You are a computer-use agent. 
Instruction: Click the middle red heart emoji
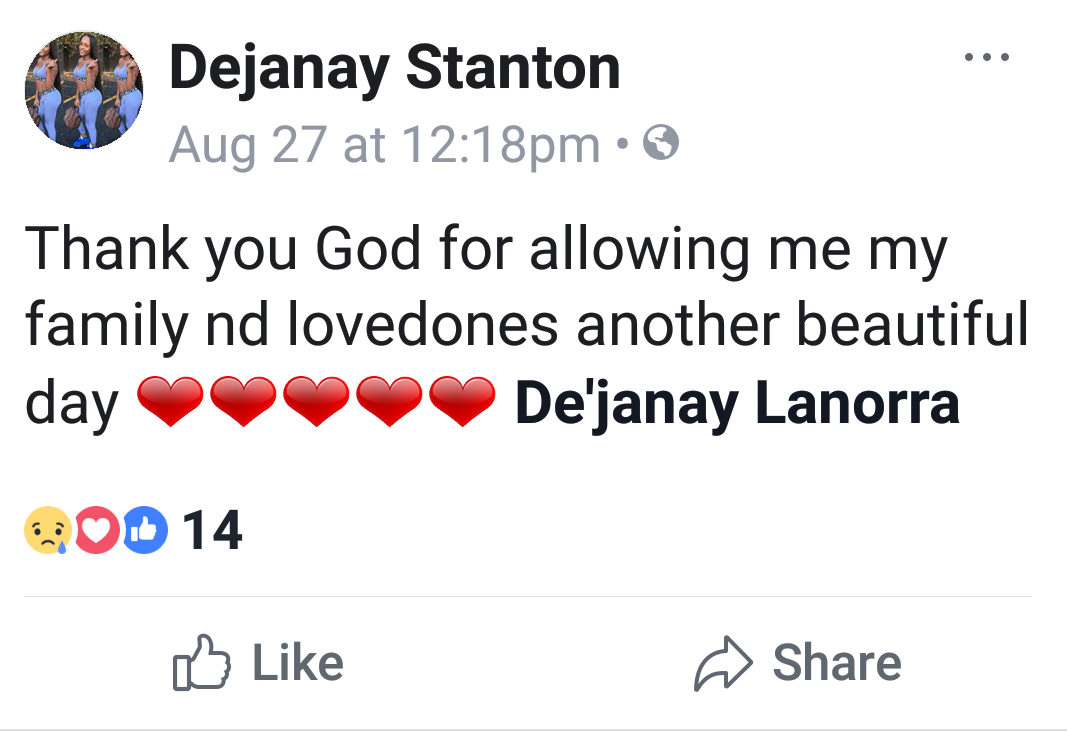pyautogui.click(x=316, y=403)
